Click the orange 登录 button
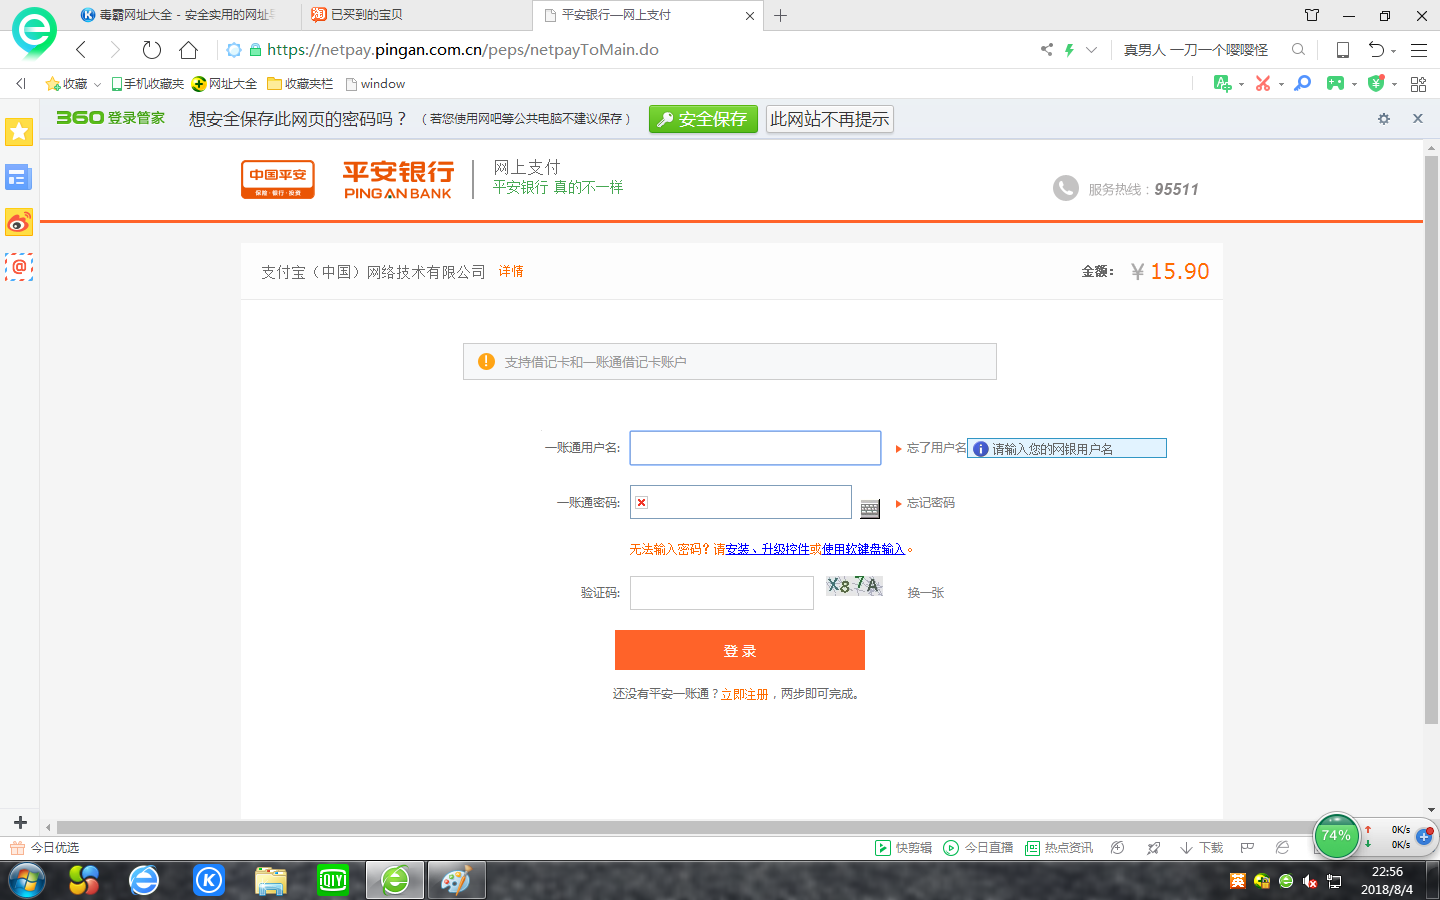The image size is (1440, 900). click(740, 650)
